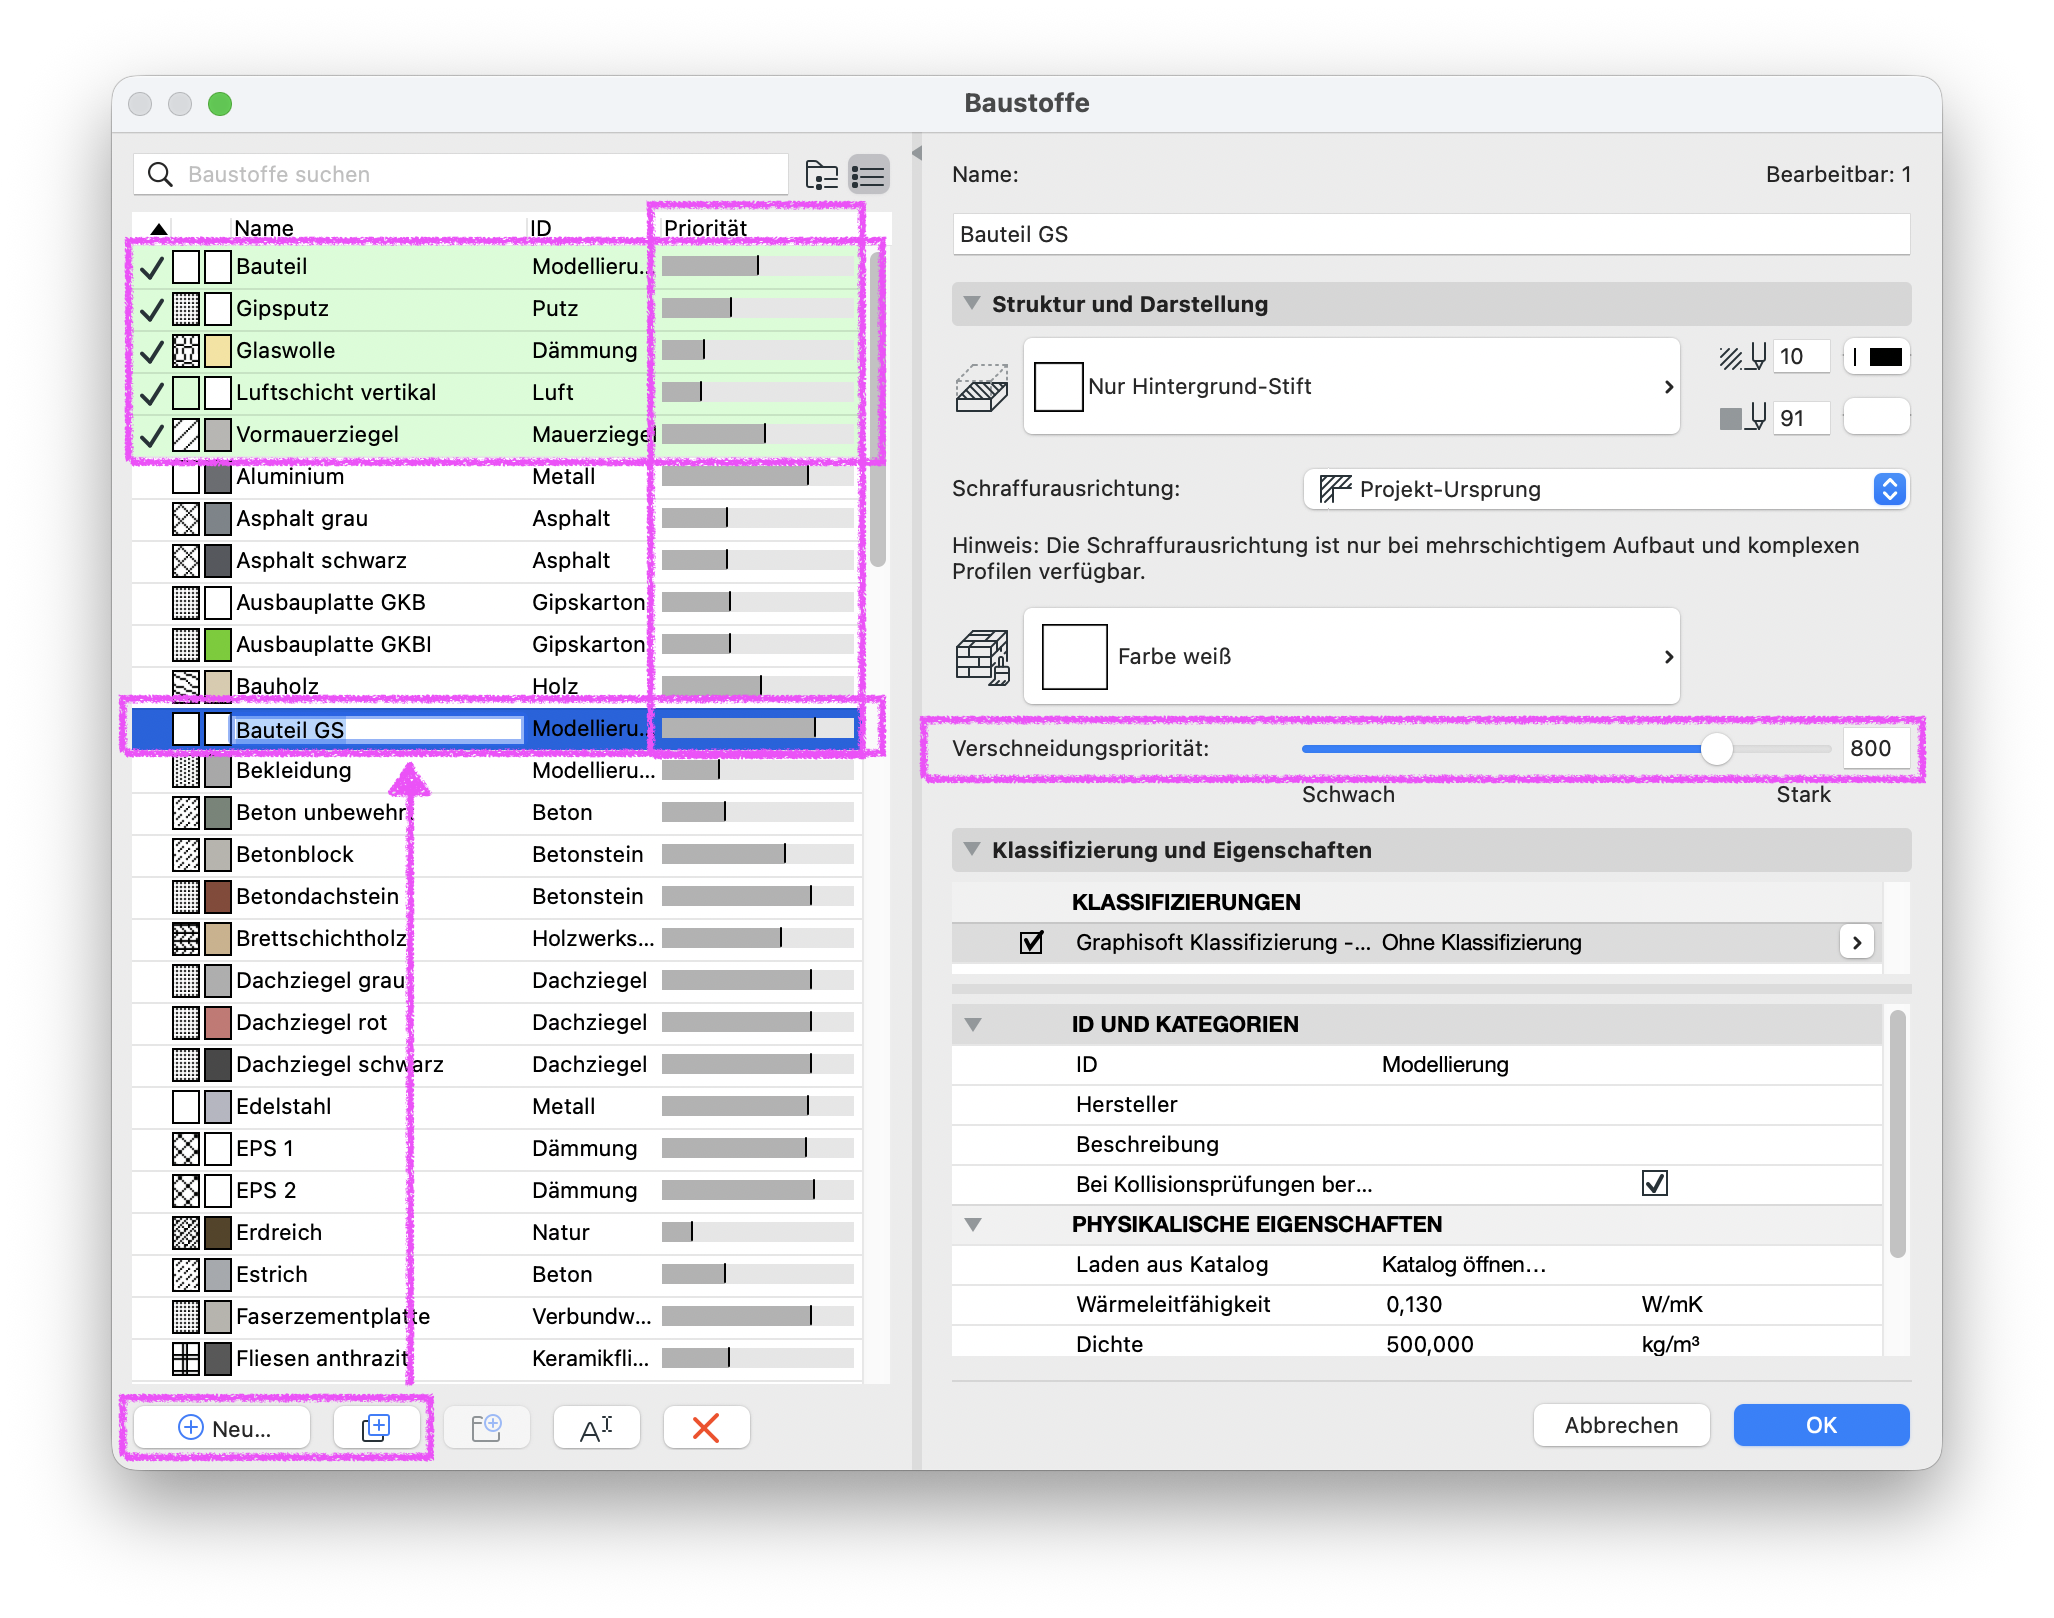Click the cut fill hatch icon
Image resolution: width=2054 pixels, height=1618 pixels.
point(982,387)
